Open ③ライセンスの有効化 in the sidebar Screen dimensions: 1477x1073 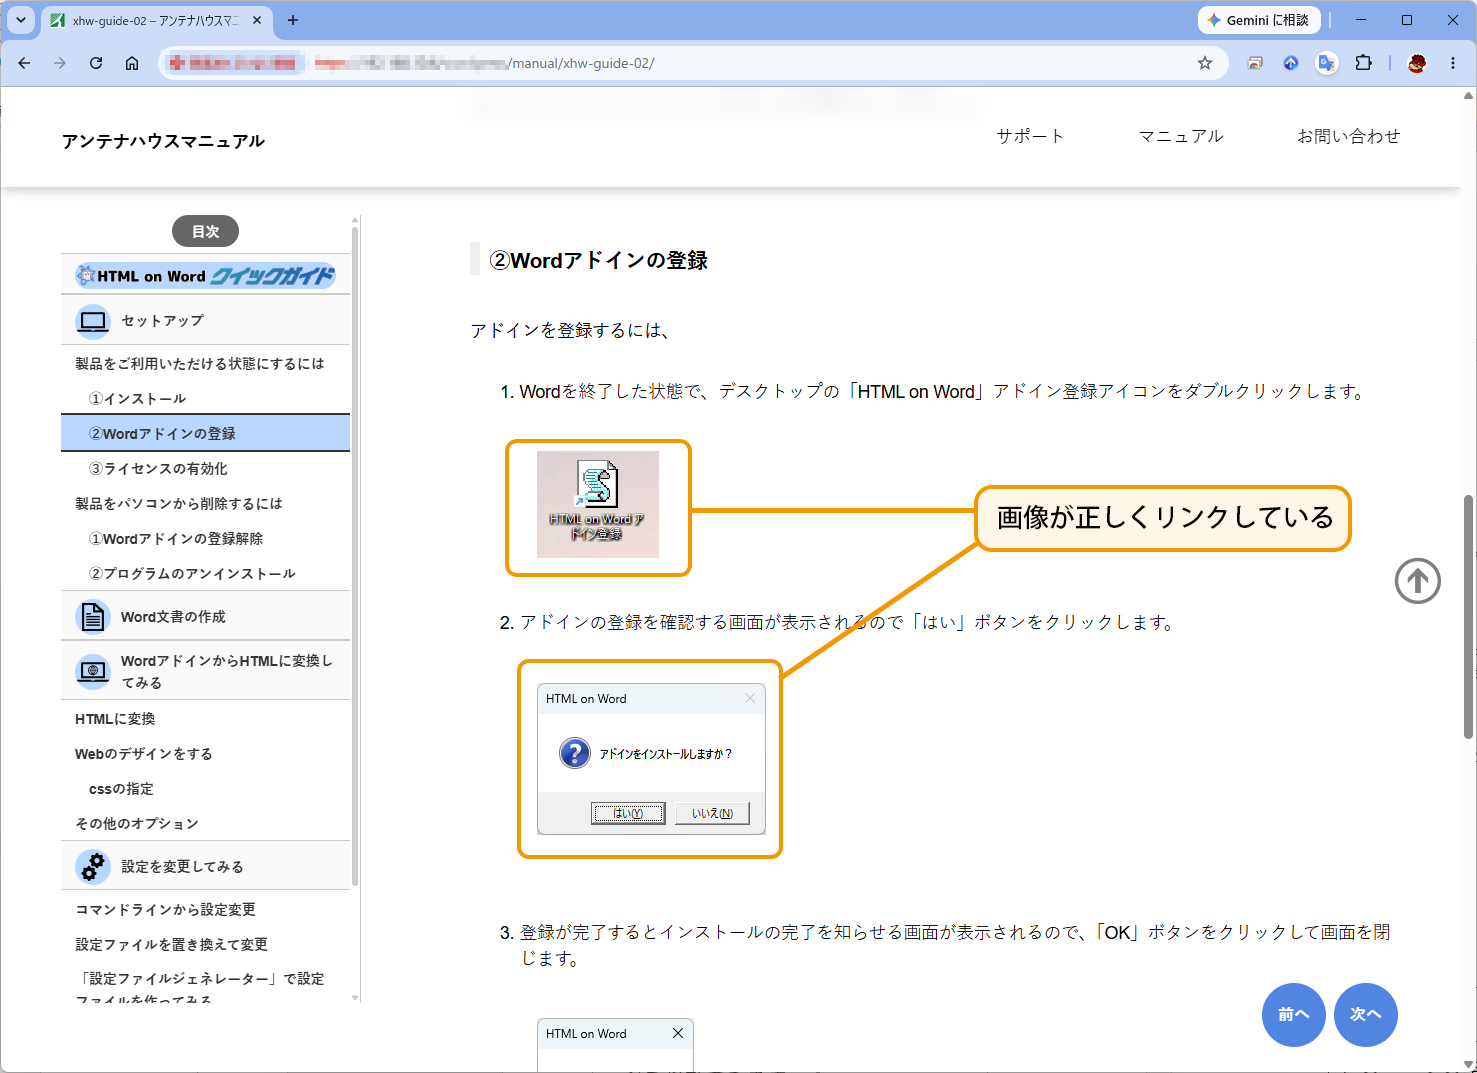[x=158, y=469]
